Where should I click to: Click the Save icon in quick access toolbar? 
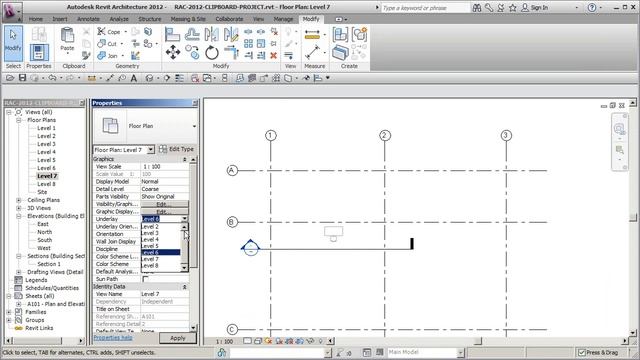click(x=22, y=78)
